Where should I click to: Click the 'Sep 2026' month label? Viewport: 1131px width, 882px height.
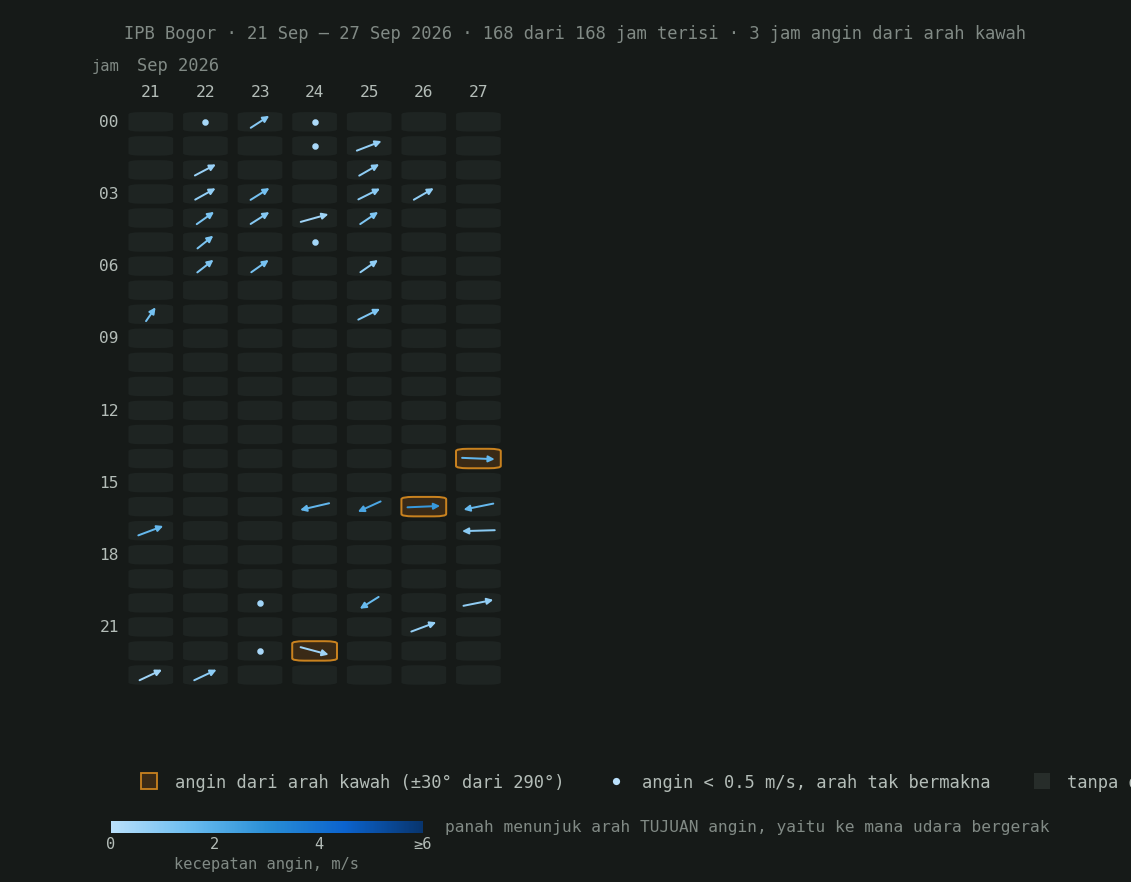pos(177,66)
